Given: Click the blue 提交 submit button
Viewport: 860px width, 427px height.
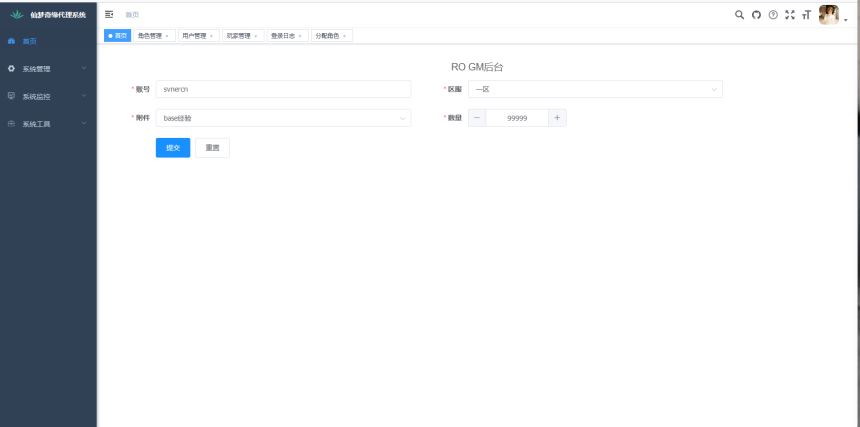Looking at the screenshot, I should tap(173, 148).
